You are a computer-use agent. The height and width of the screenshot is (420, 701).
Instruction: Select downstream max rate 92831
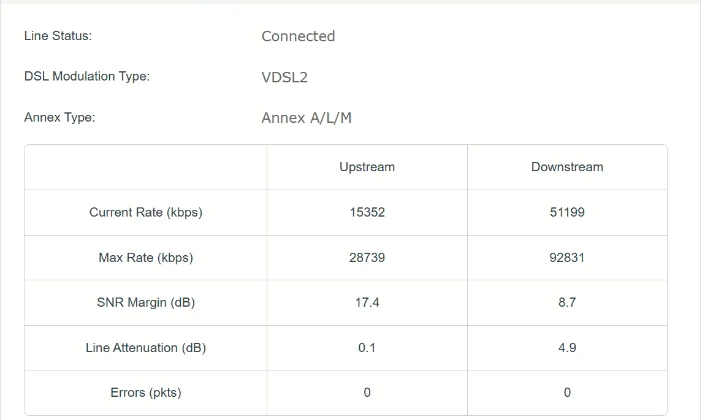pyautogui.click(x=567, y=258)
